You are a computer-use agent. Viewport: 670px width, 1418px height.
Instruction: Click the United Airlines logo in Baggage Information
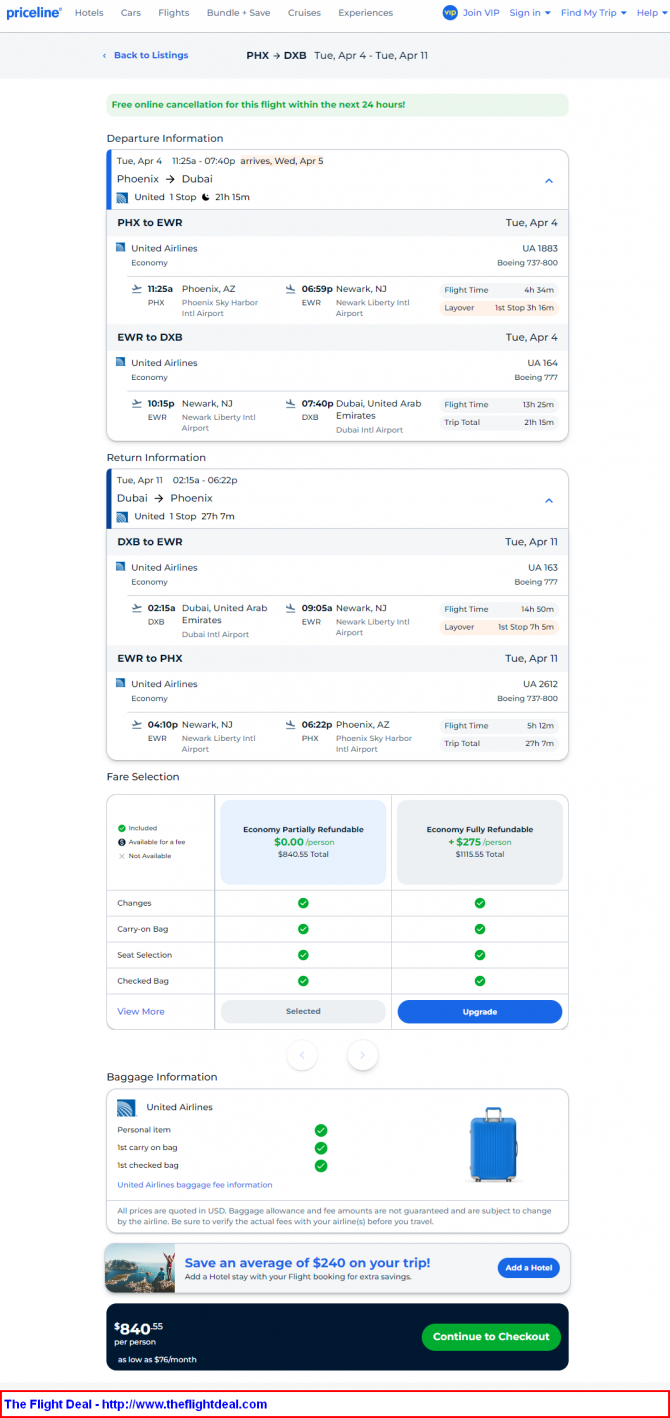126,1107
